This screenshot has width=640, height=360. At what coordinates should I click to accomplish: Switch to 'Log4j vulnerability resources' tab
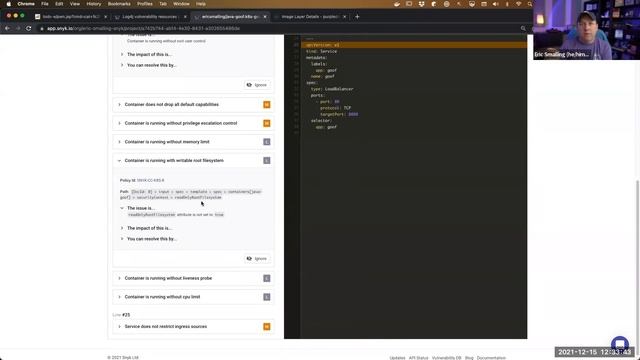tap(150, 17)
